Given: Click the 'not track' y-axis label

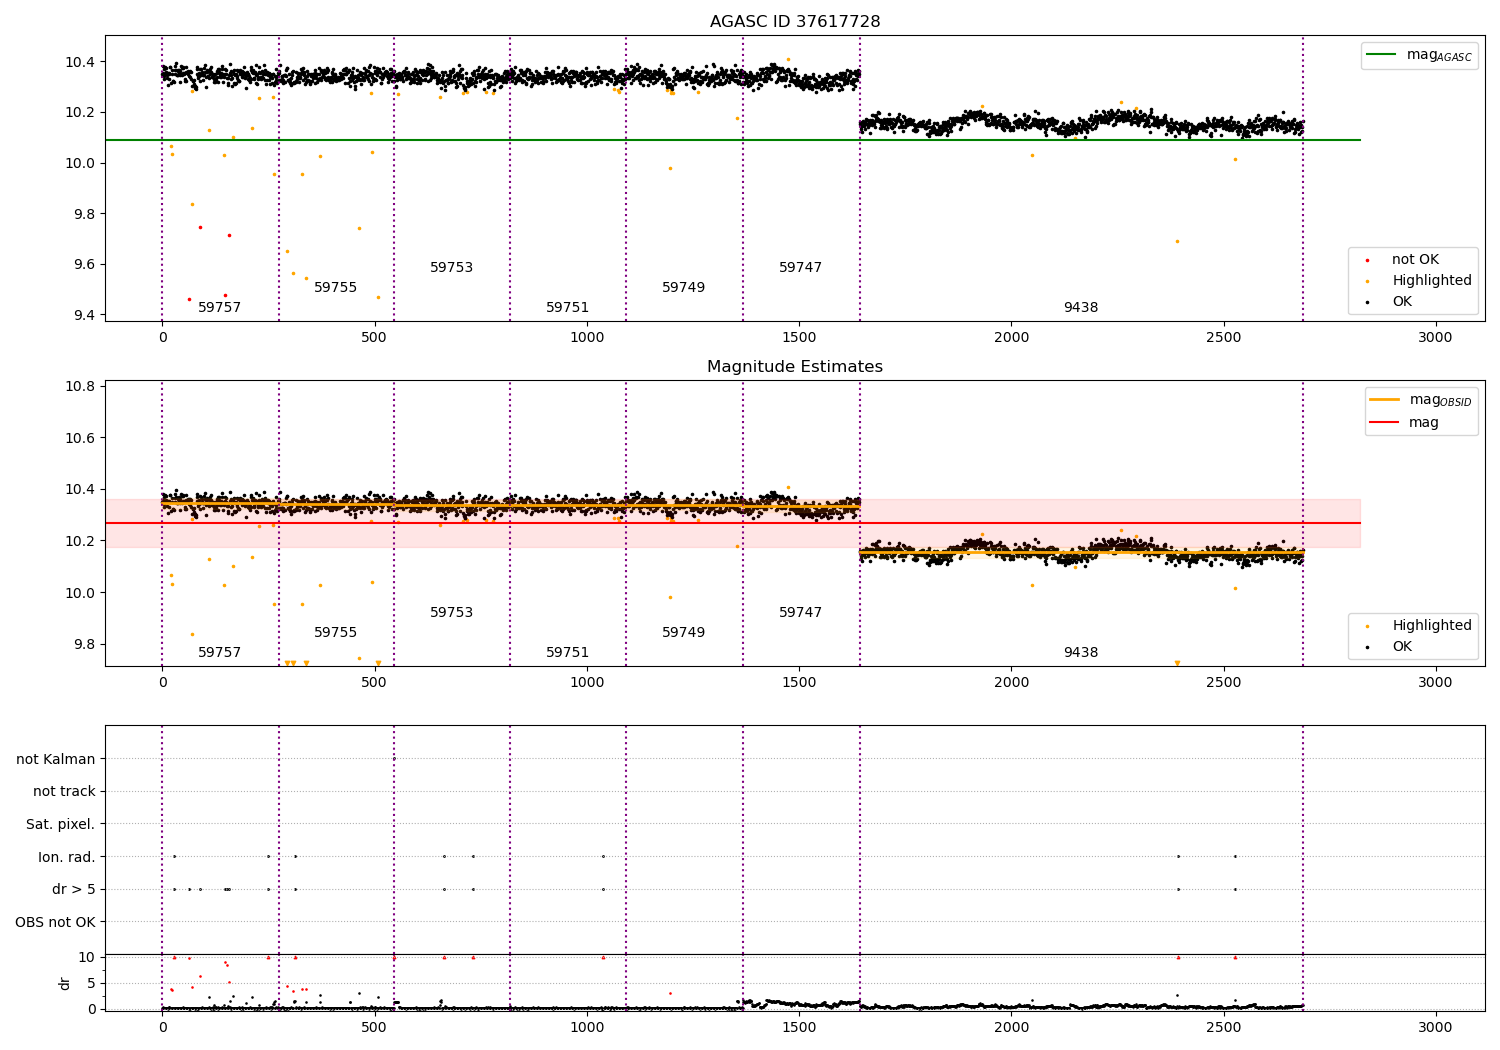Looking at the screenshot, I should point(64,792).
